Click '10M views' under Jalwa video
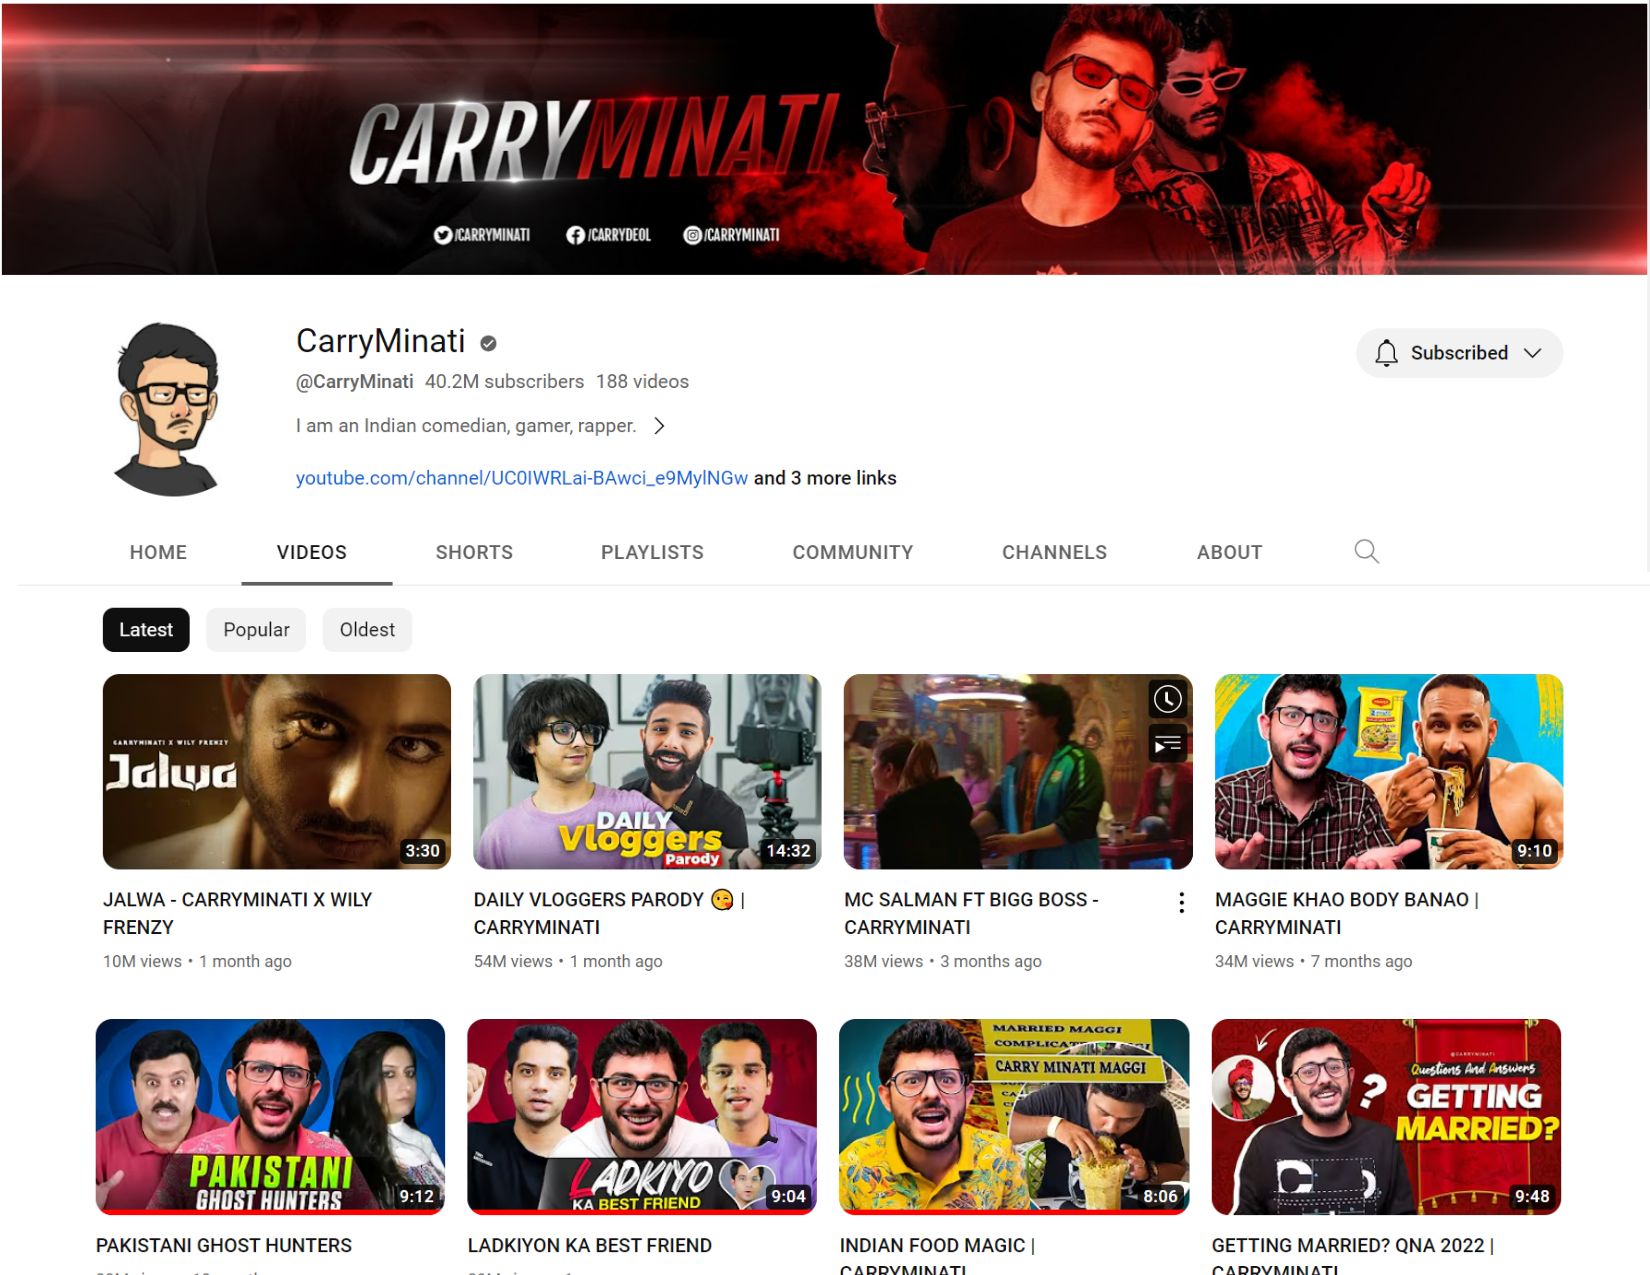Viewport: 1650px width, 1275px height. tap(142, 961)
